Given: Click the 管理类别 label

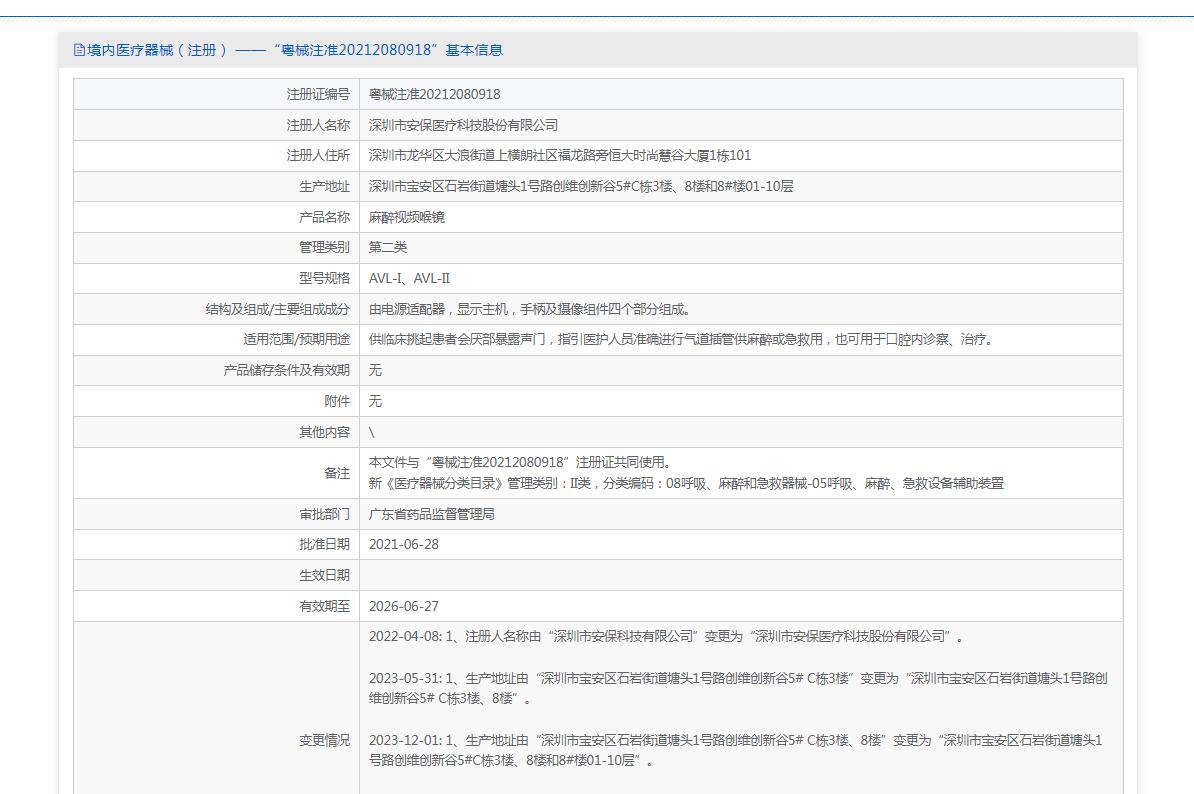Looking at the screenshot, I should (324, 247).
